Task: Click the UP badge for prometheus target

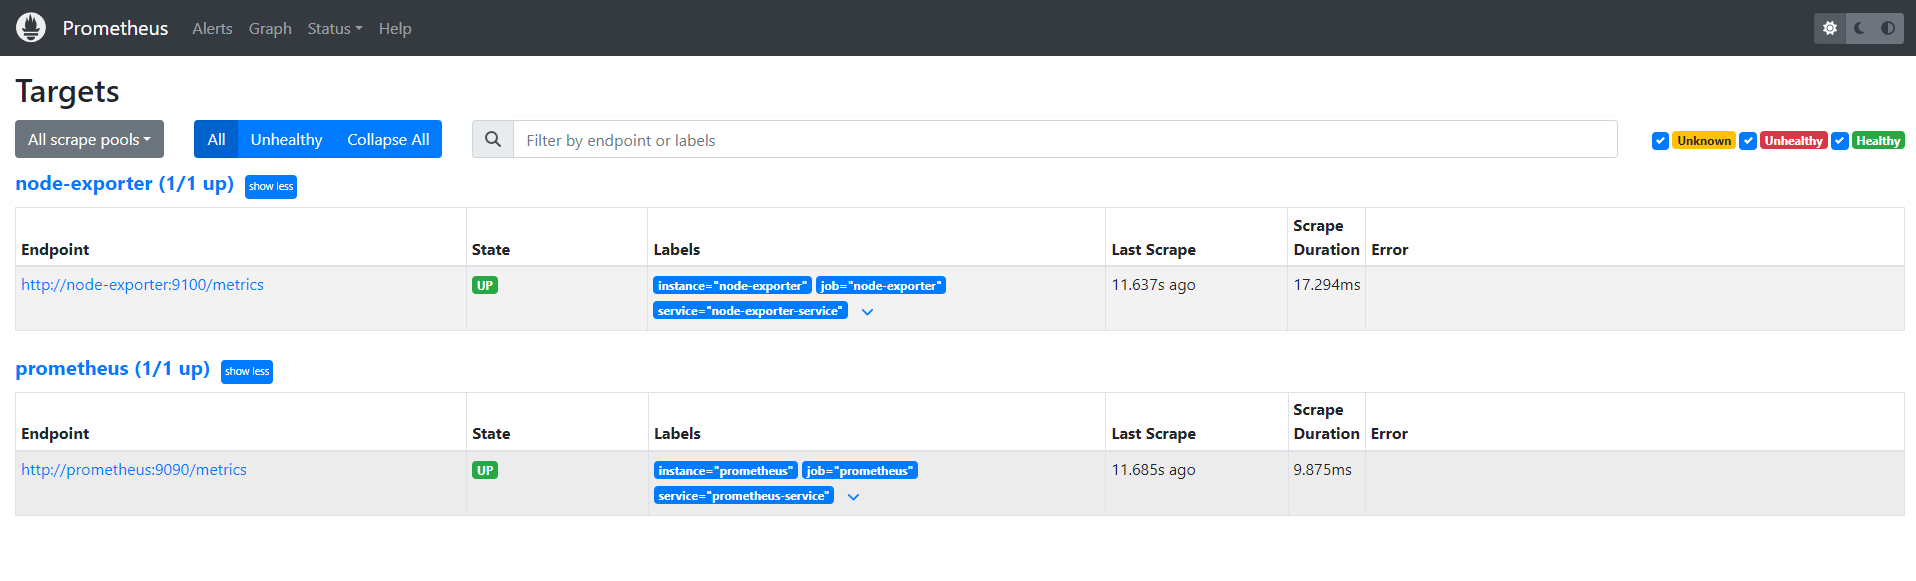Action: (485, 471)
